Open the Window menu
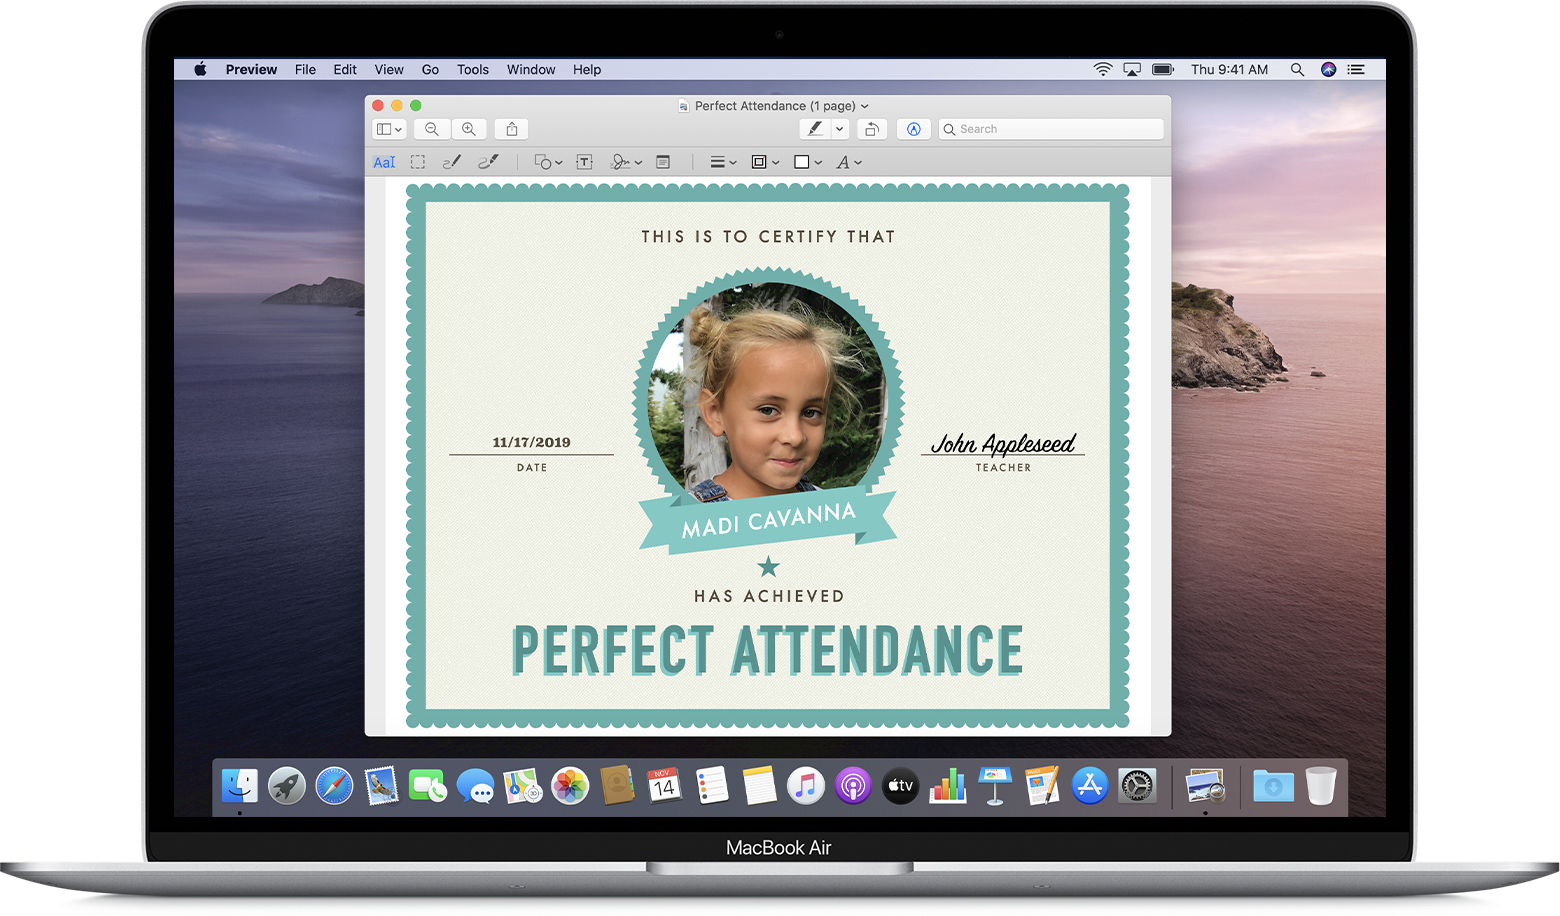Viewport: 1560px width, 916px height. [531, 69]
